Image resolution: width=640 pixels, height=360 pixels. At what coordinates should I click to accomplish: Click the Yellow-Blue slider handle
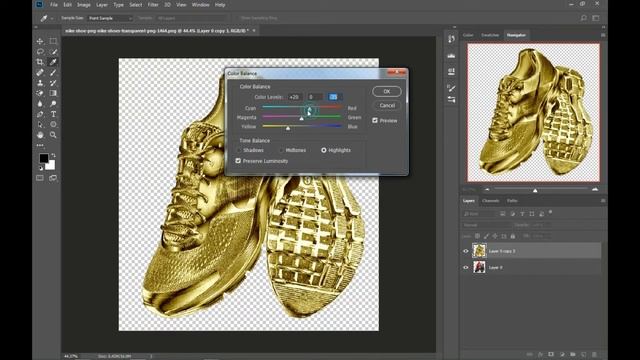(288, 128)
